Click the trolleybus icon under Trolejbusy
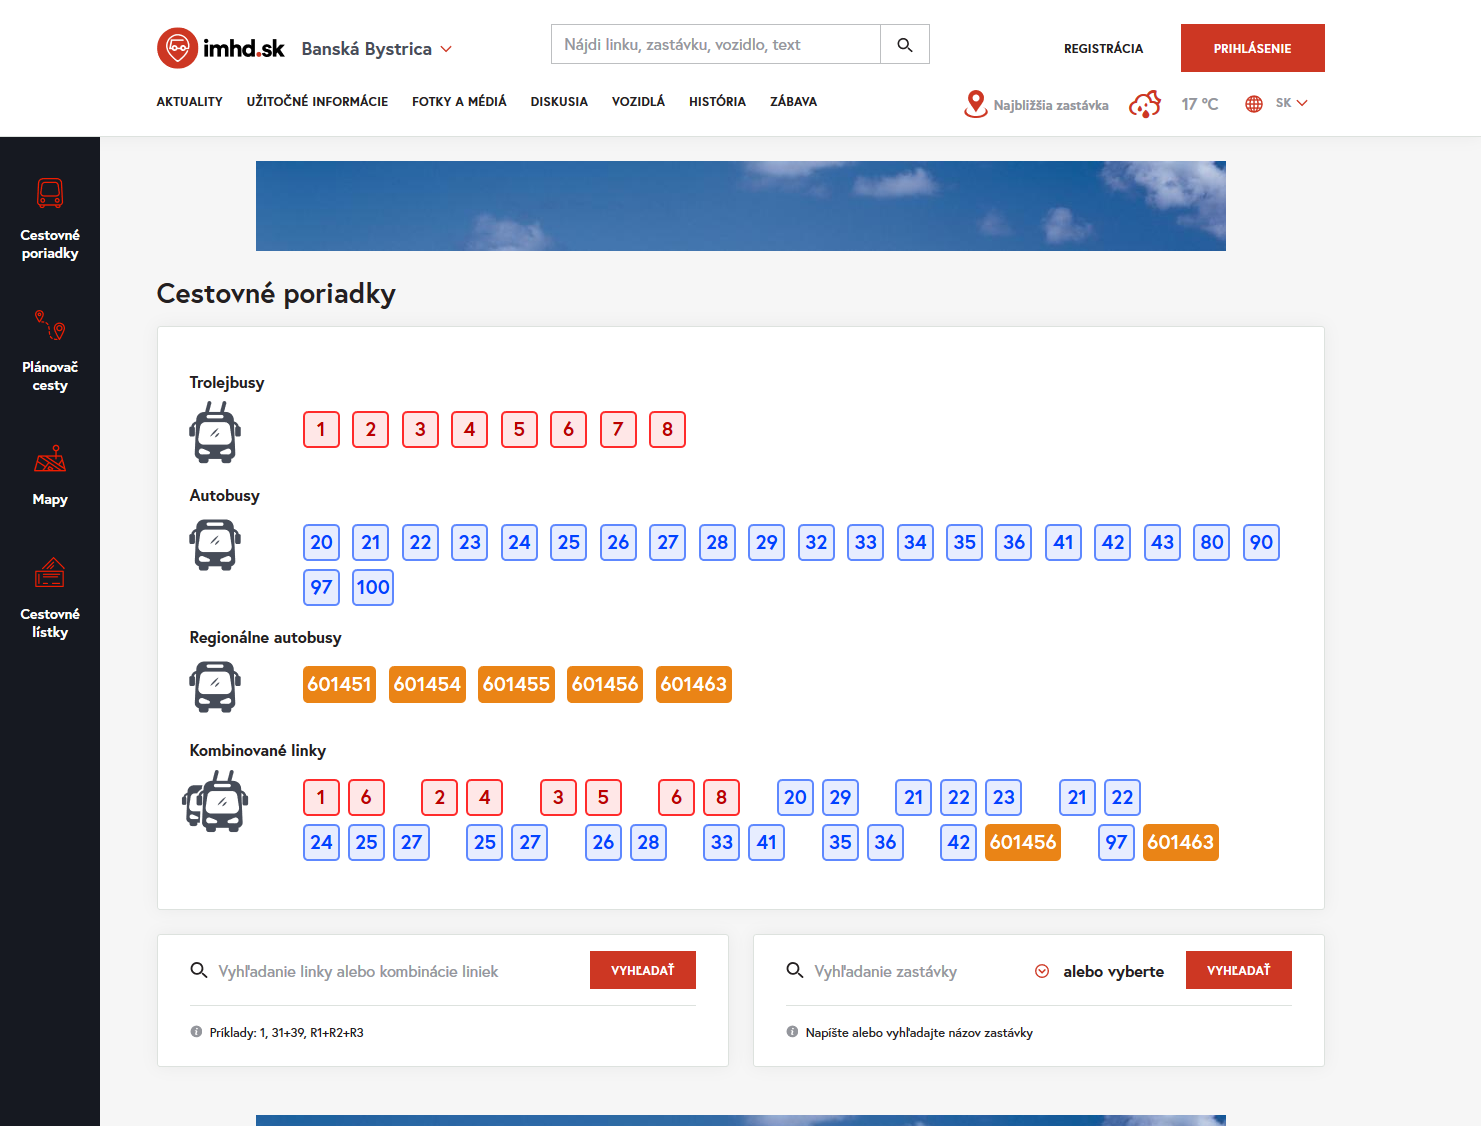Viewport: 1481px width, 1126px height. point(215,432)
